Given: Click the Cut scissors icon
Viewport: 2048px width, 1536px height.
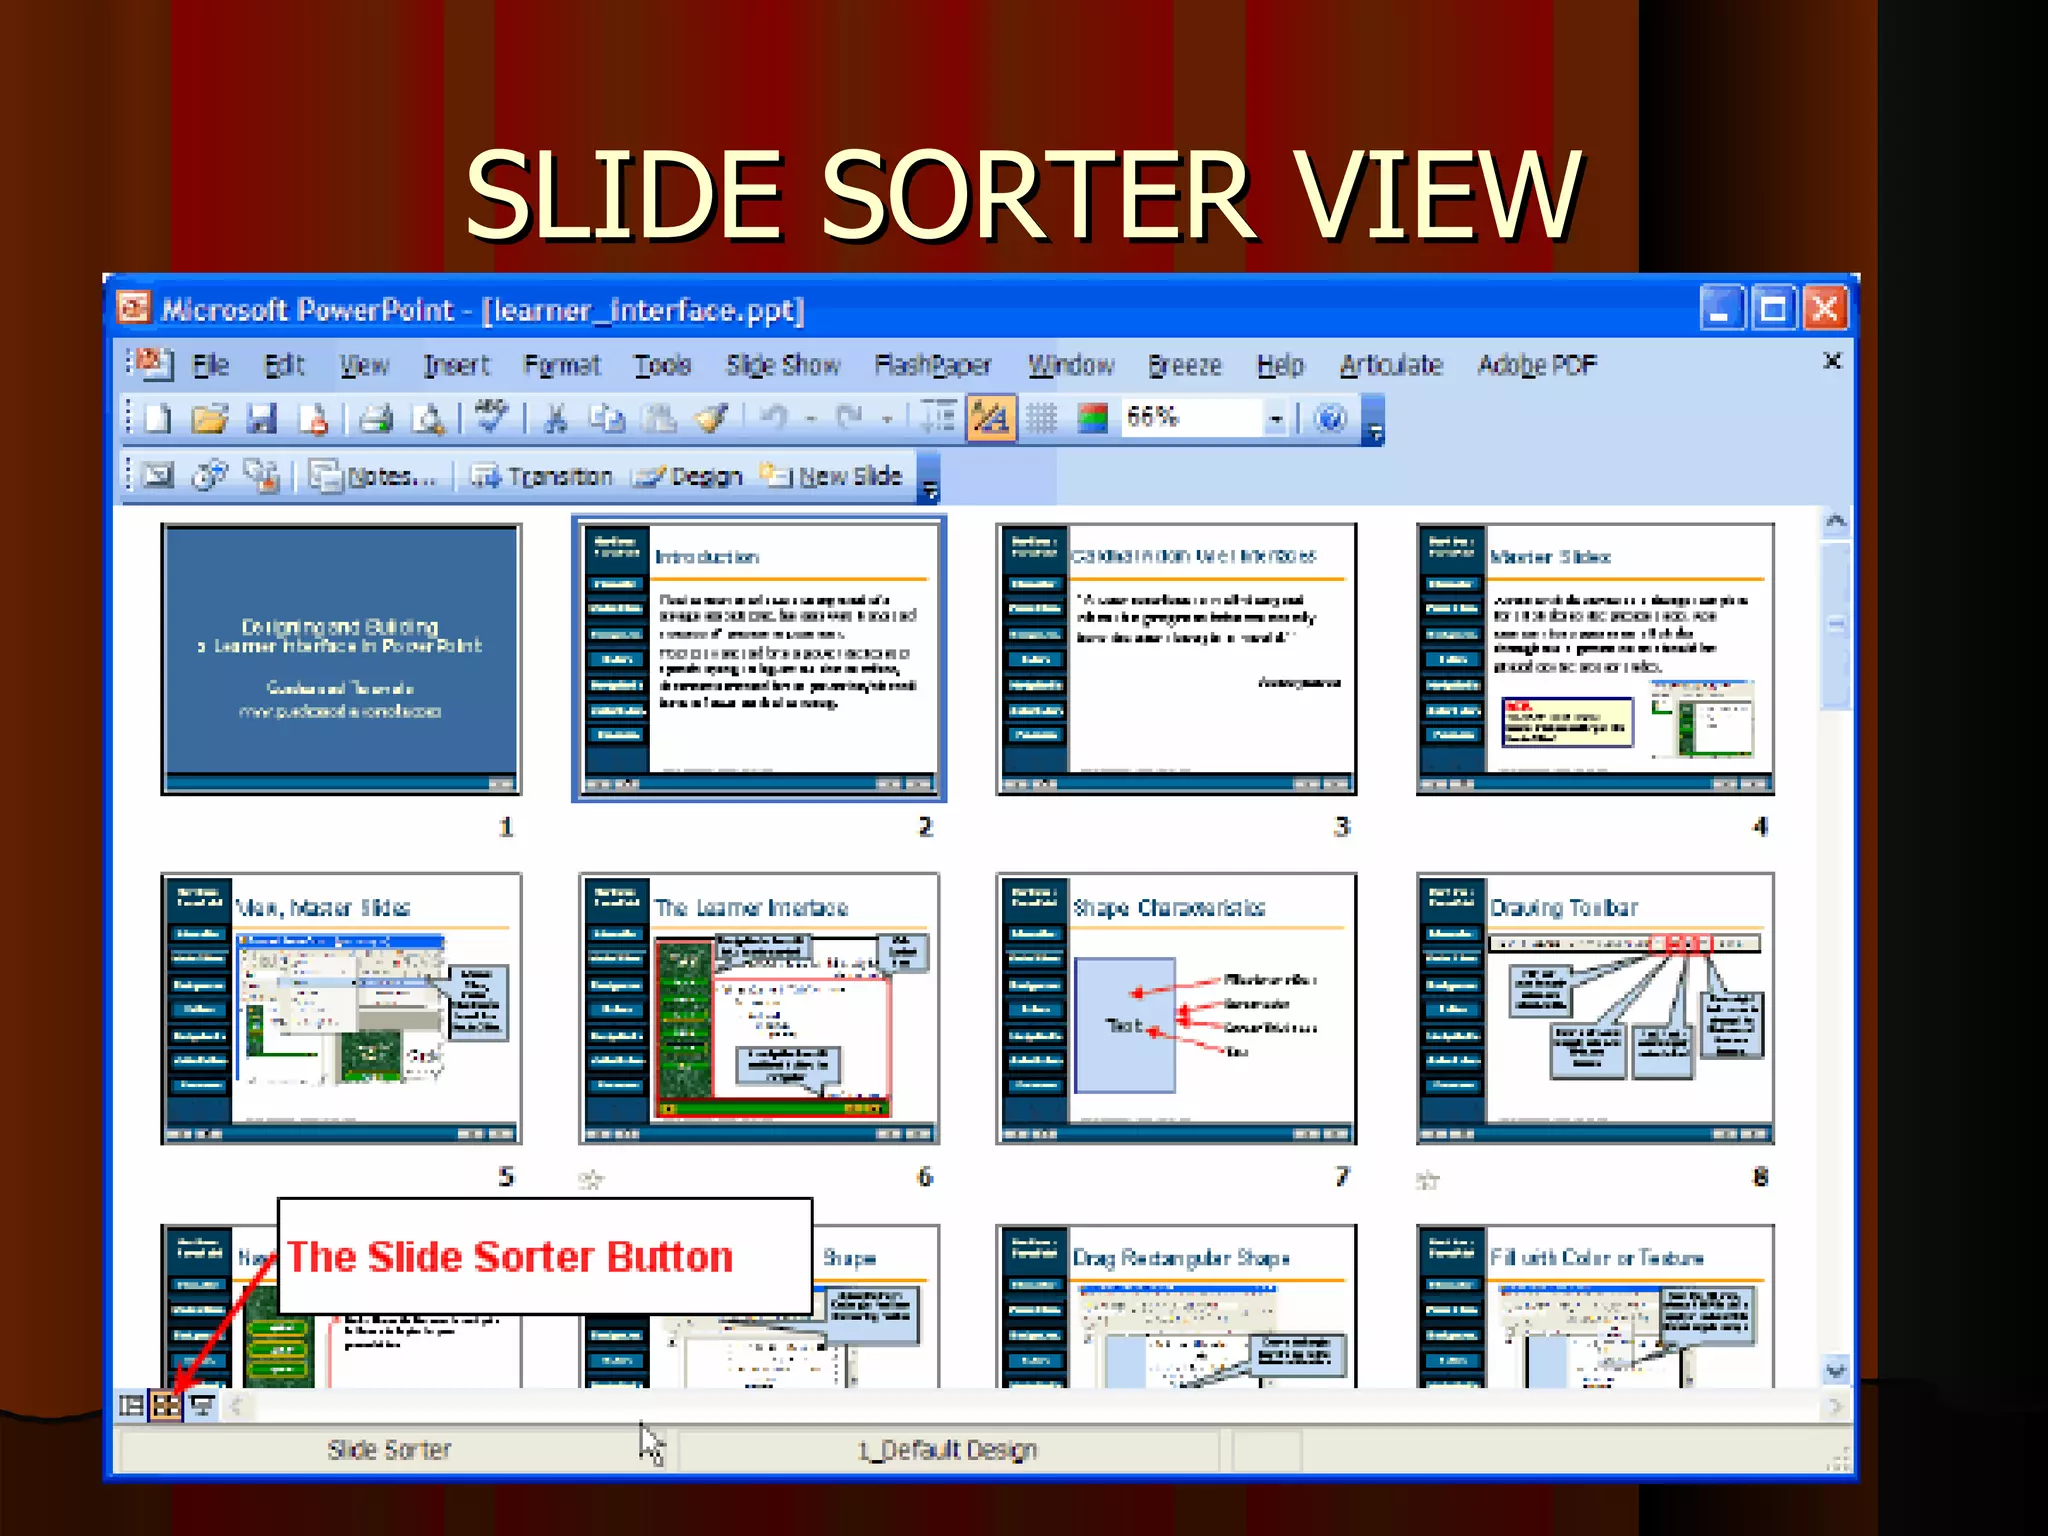Looking at the screenshot, I should point(555,418).
